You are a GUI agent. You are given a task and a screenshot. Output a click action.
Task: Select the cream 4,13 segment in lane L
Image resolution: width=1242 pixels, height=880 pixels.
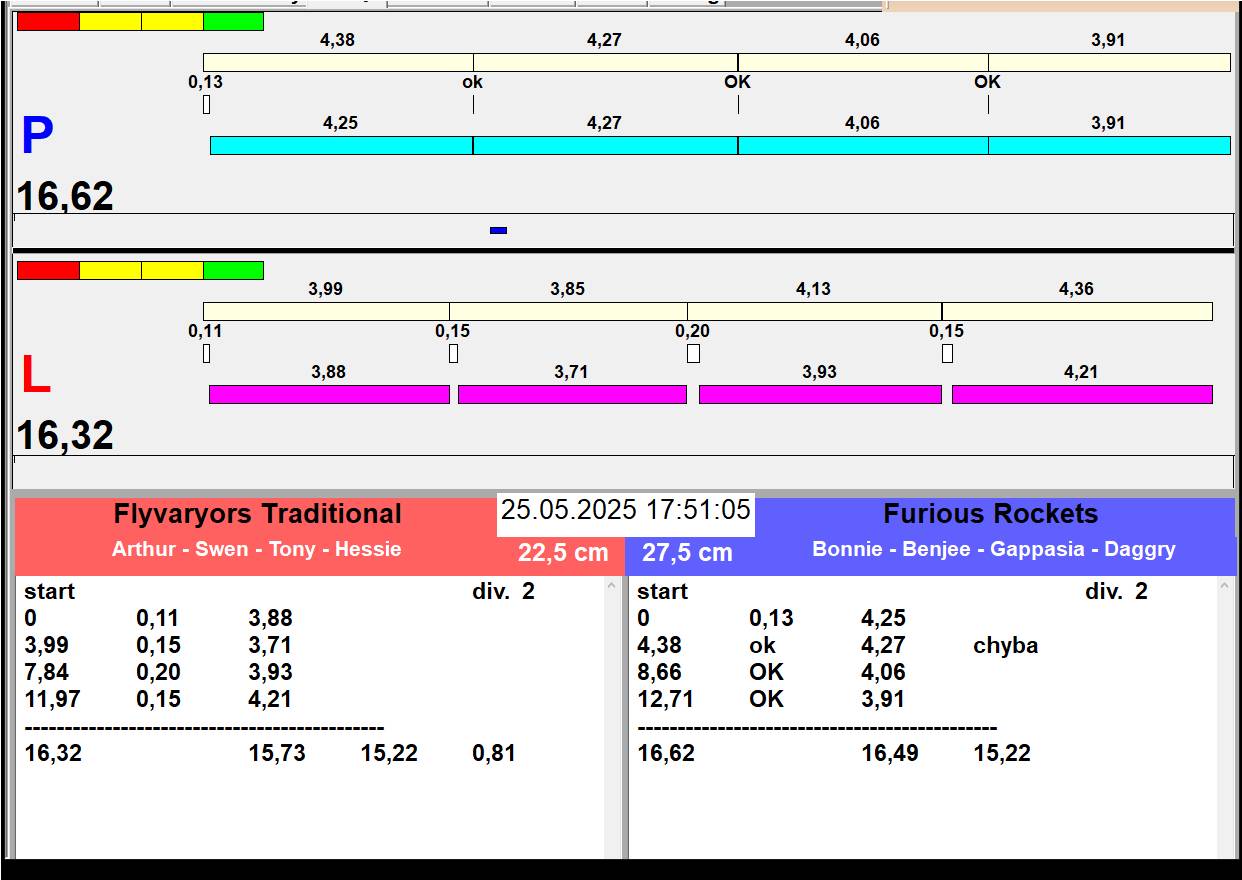pos(814,312)
